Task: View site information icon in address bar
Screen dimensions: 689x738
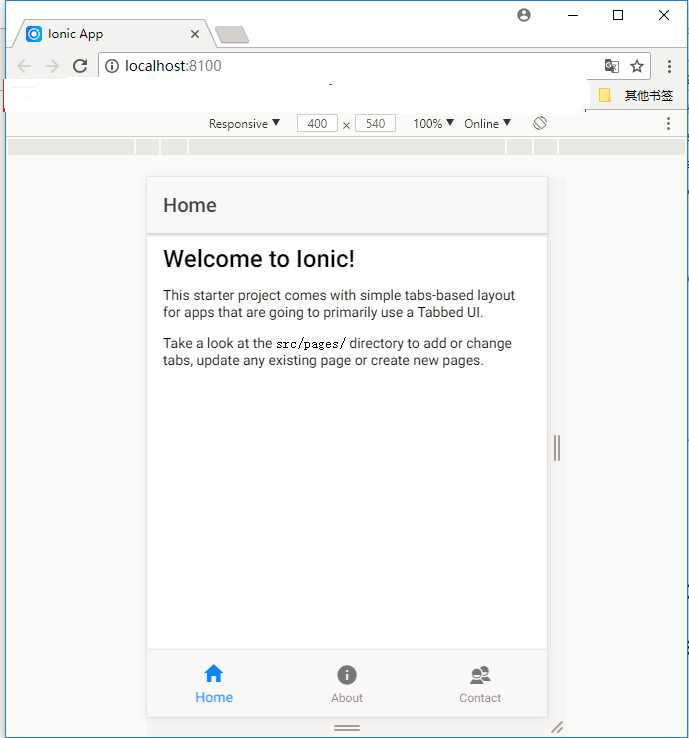Action: click(112, 66)
